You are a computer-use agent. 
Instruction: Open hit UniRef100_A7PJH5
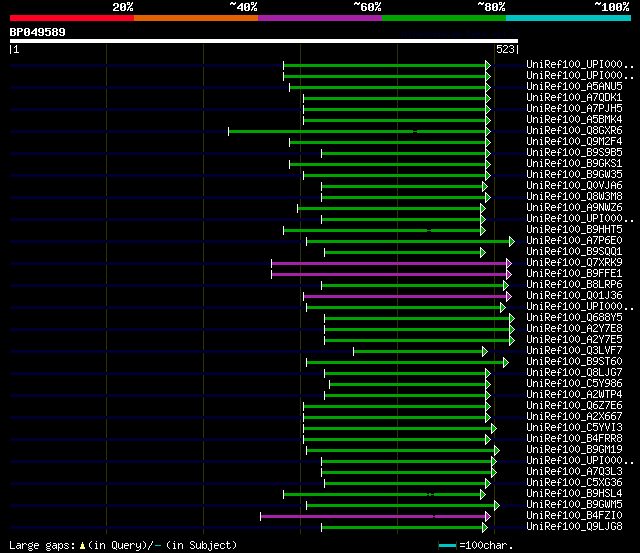point(574,109)
